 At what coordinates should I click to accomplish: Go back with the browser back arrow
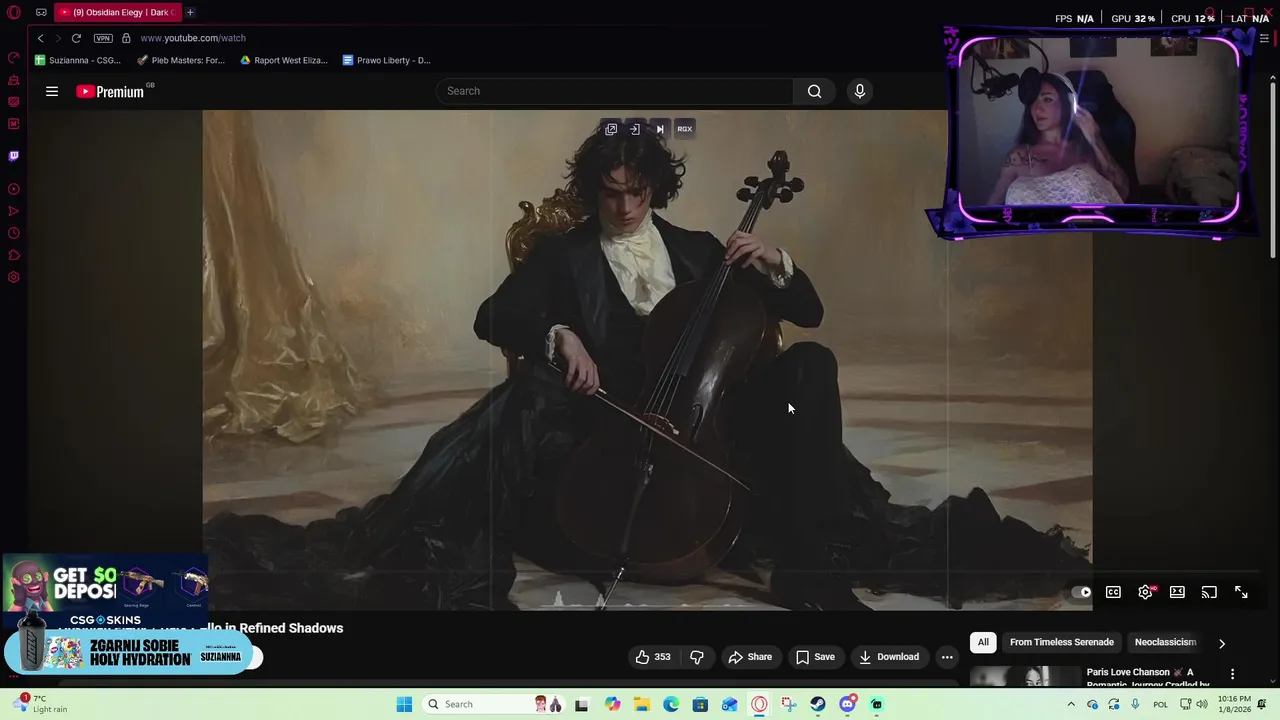pyautogui.click(x=41, y=38)
